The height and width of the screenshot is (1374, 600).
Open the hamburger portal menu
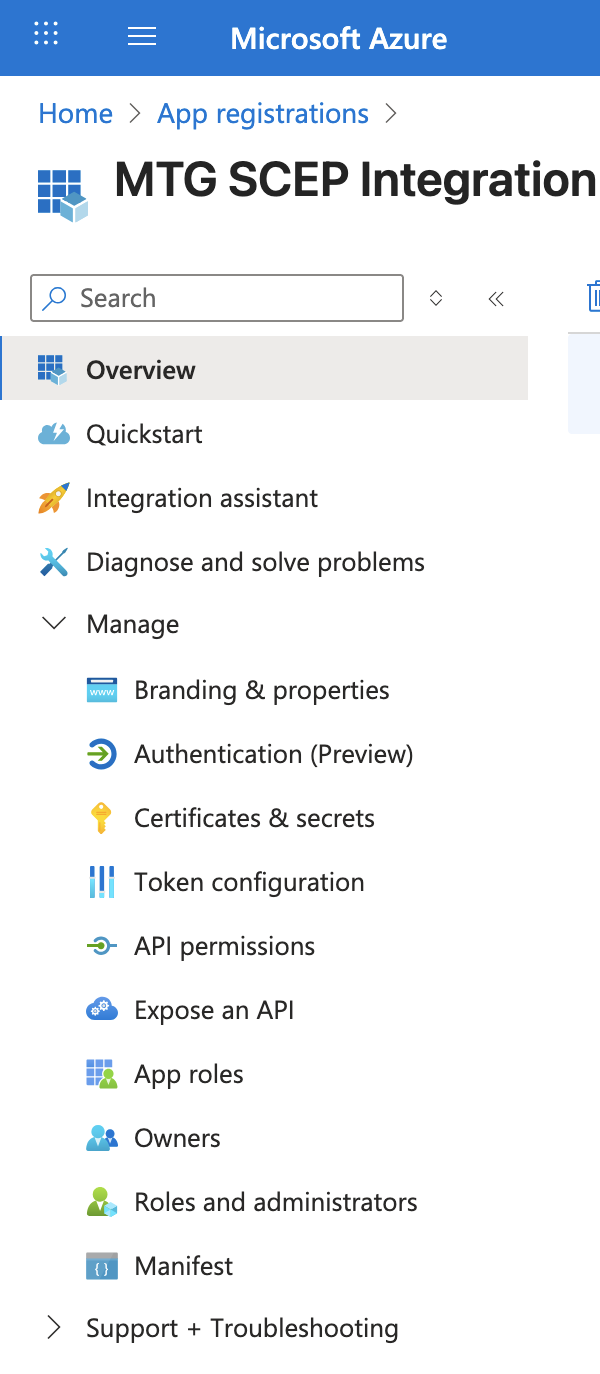[142, 37]
